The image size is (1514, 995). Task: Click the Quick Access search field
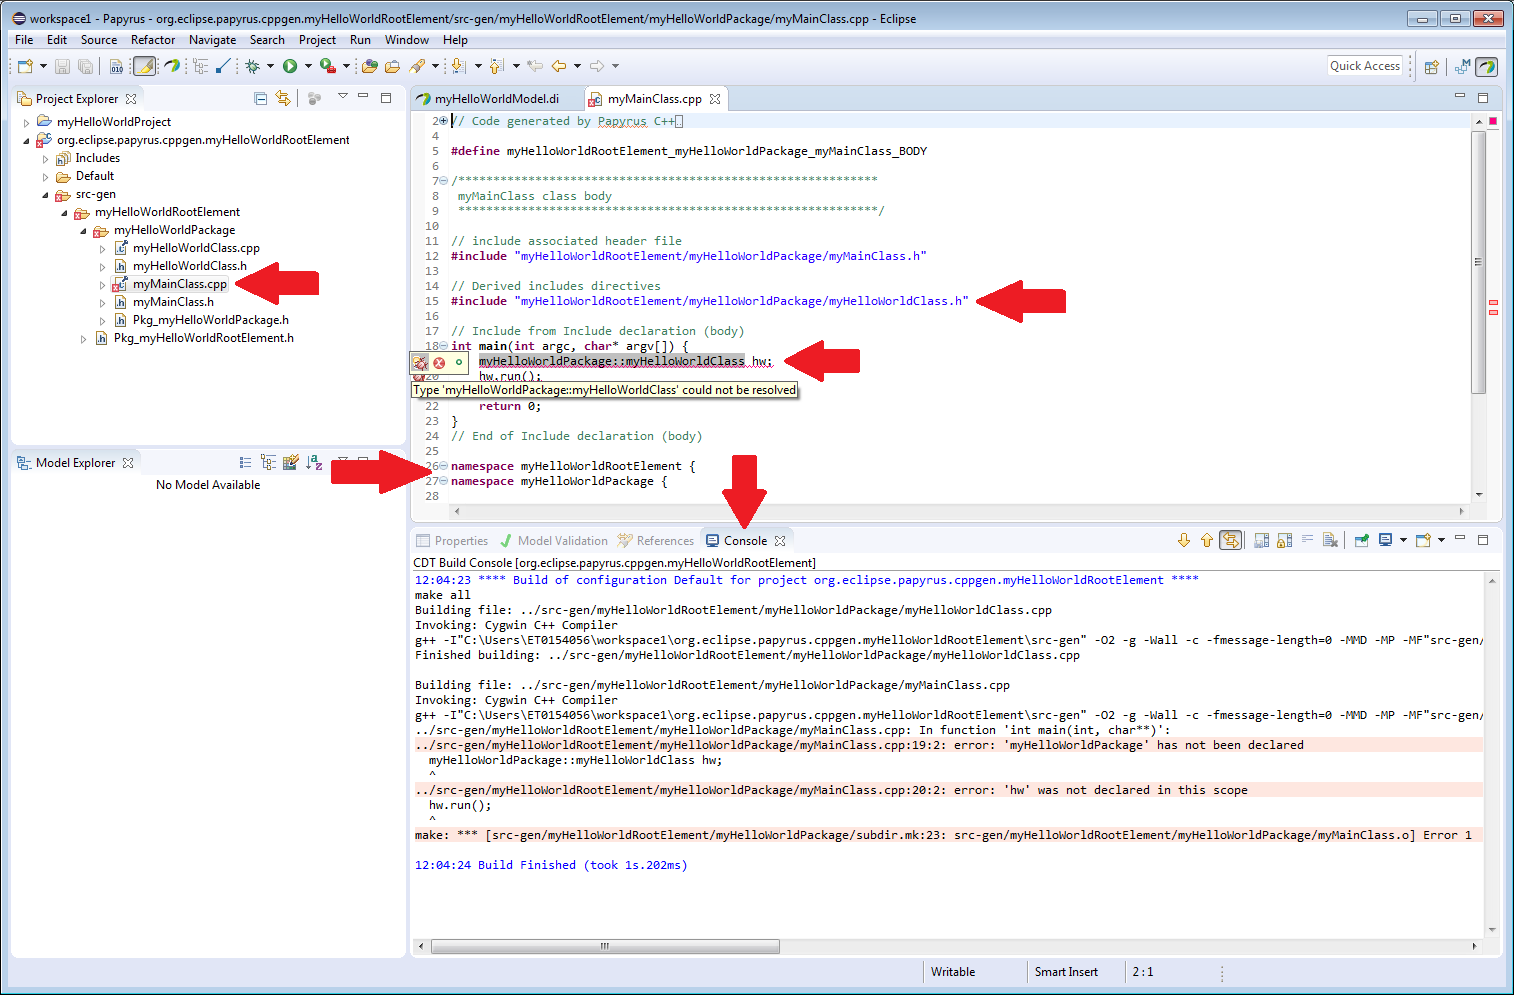coord(1365,66)
